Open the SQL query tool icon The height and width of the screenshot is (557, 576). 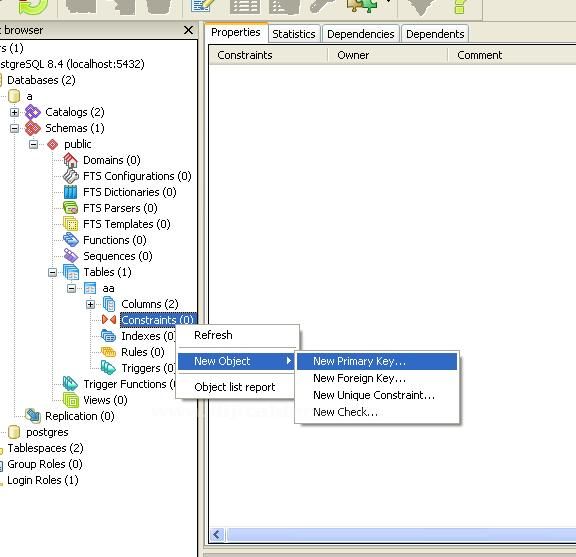coord(203,6)
